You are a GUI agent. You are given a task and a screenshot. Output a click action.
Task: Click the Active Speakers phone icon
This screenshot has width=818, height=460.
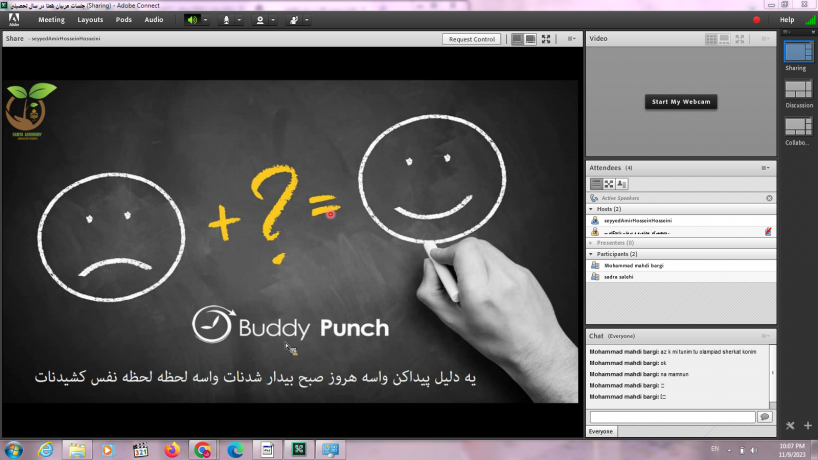pos(594,198)
